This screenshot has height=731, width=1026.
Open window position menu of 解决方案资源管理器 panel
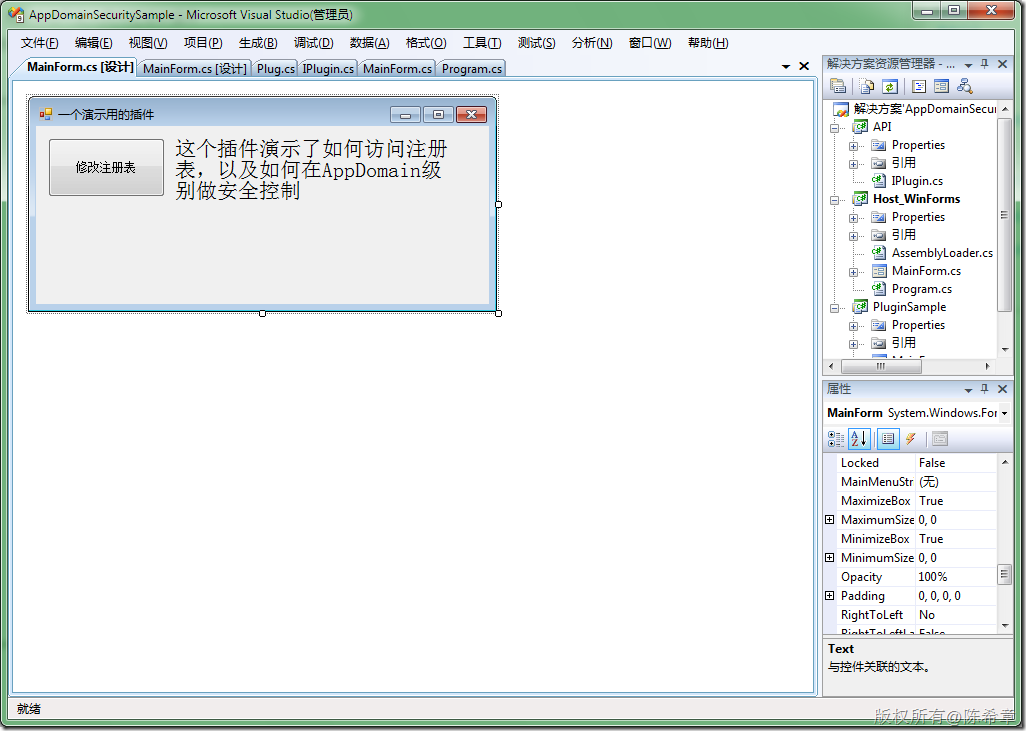(x=968, y=65)
